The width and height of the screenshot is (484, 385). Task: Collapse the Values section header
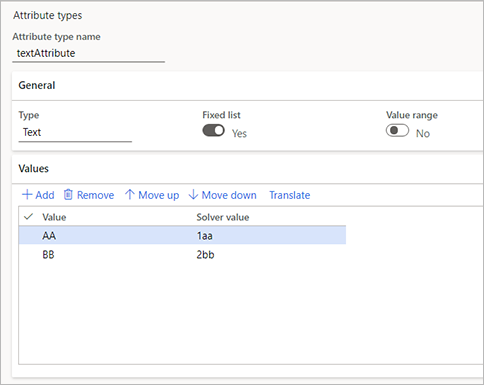tap(248, 169)
